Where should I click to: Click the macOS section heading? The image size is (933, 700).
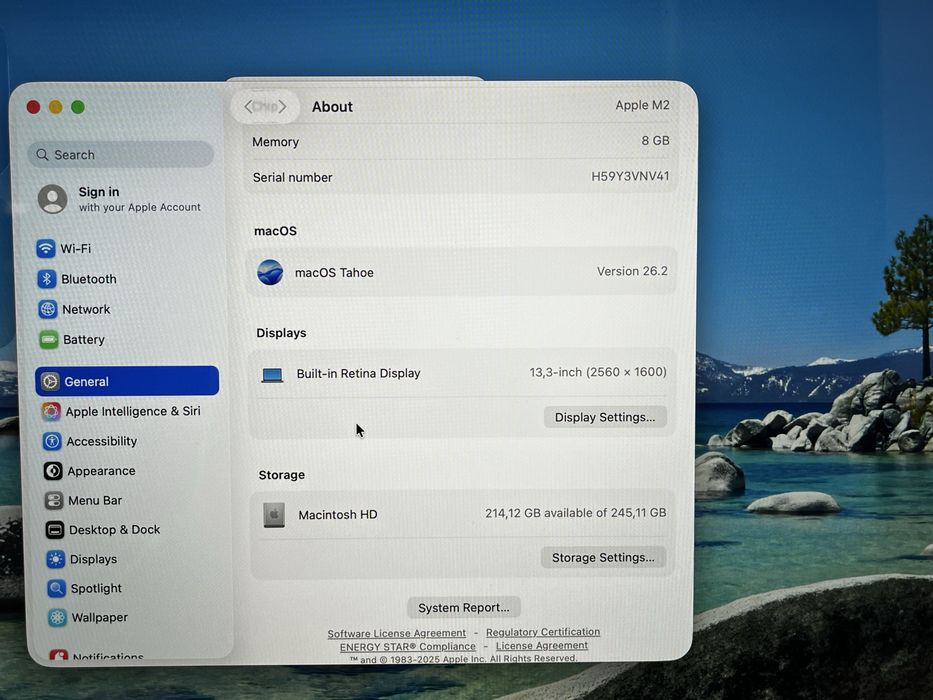pos(275,231)
